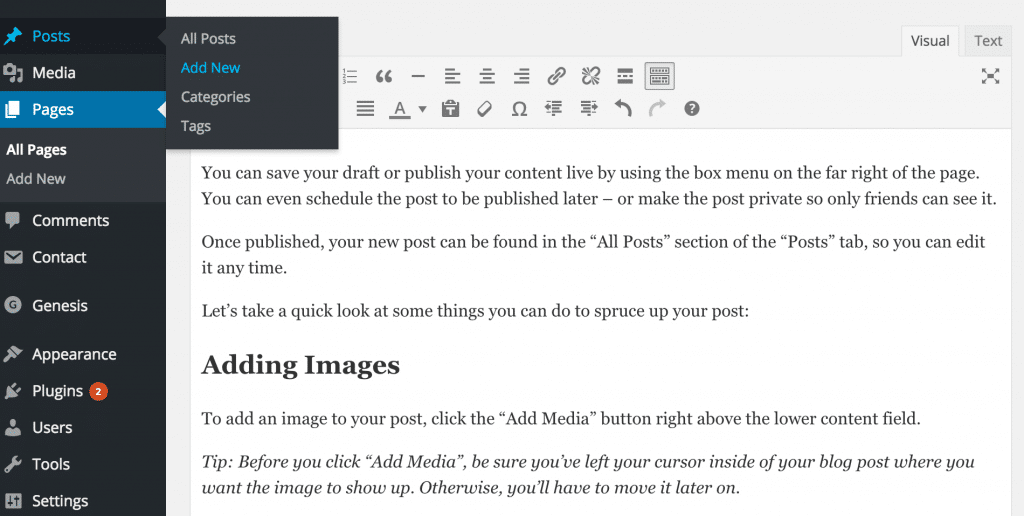The width and height of the screenshot is (1024, 516).
Task: Decrease the paragraph indent
Action: point(554,108)
